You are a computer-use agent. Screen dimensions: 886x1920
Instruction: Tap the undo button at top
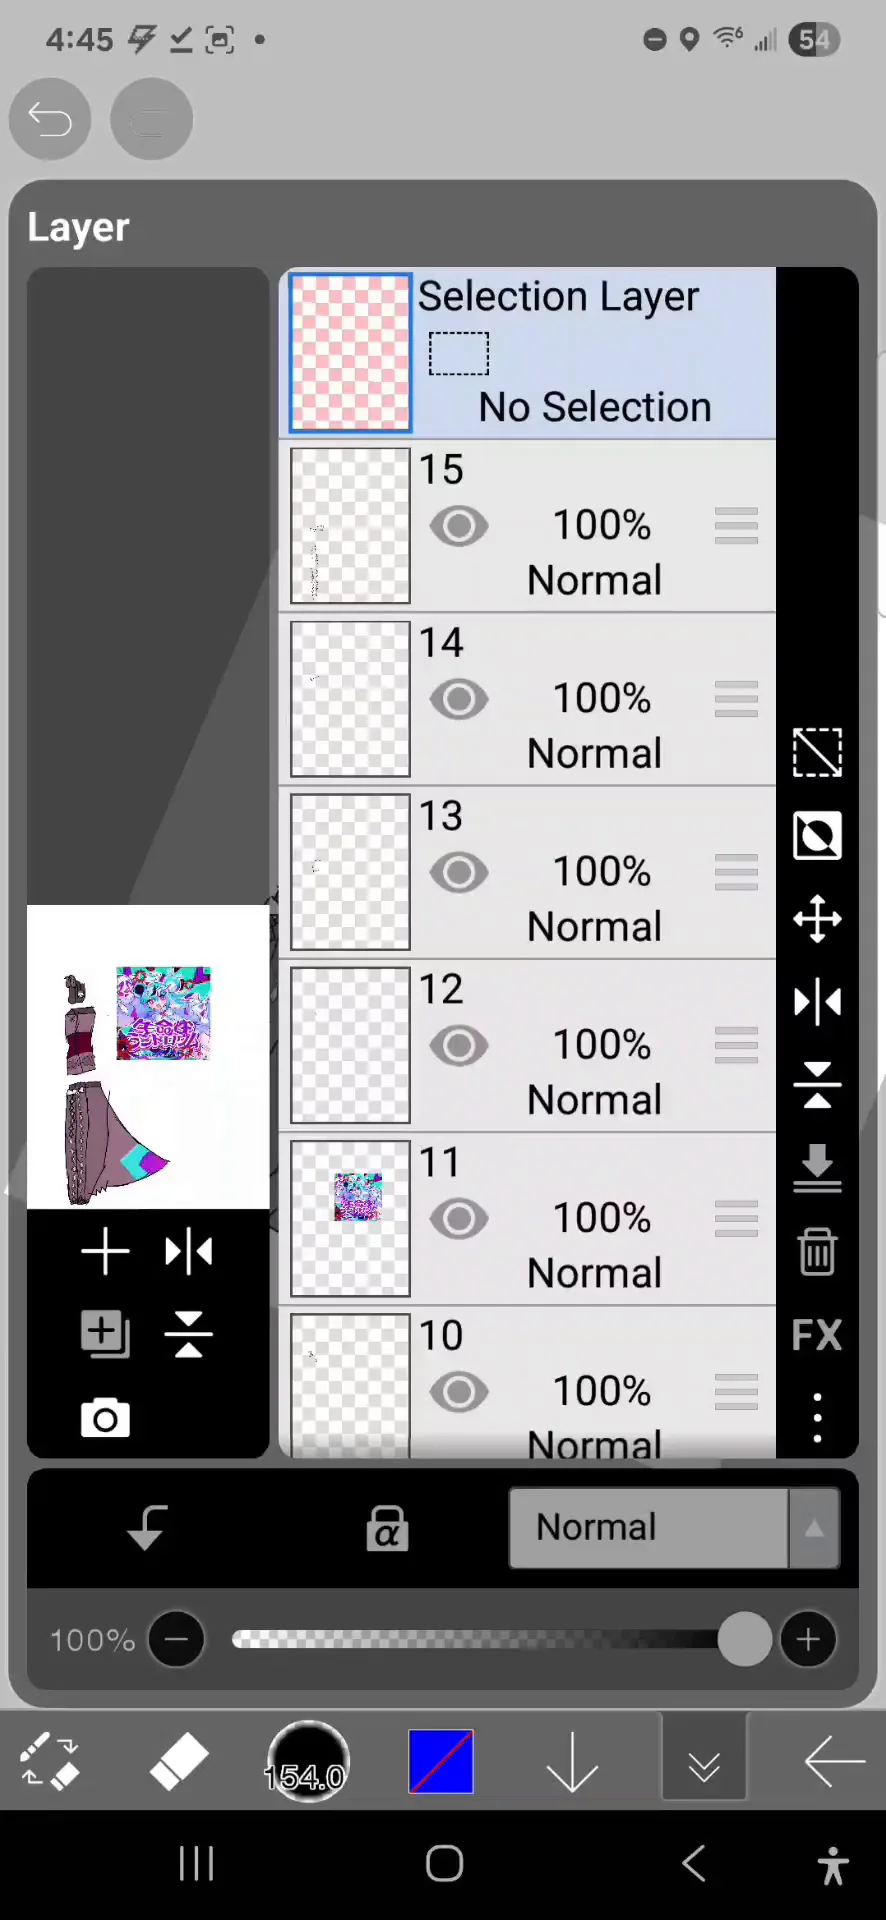(x=50, y=119)
